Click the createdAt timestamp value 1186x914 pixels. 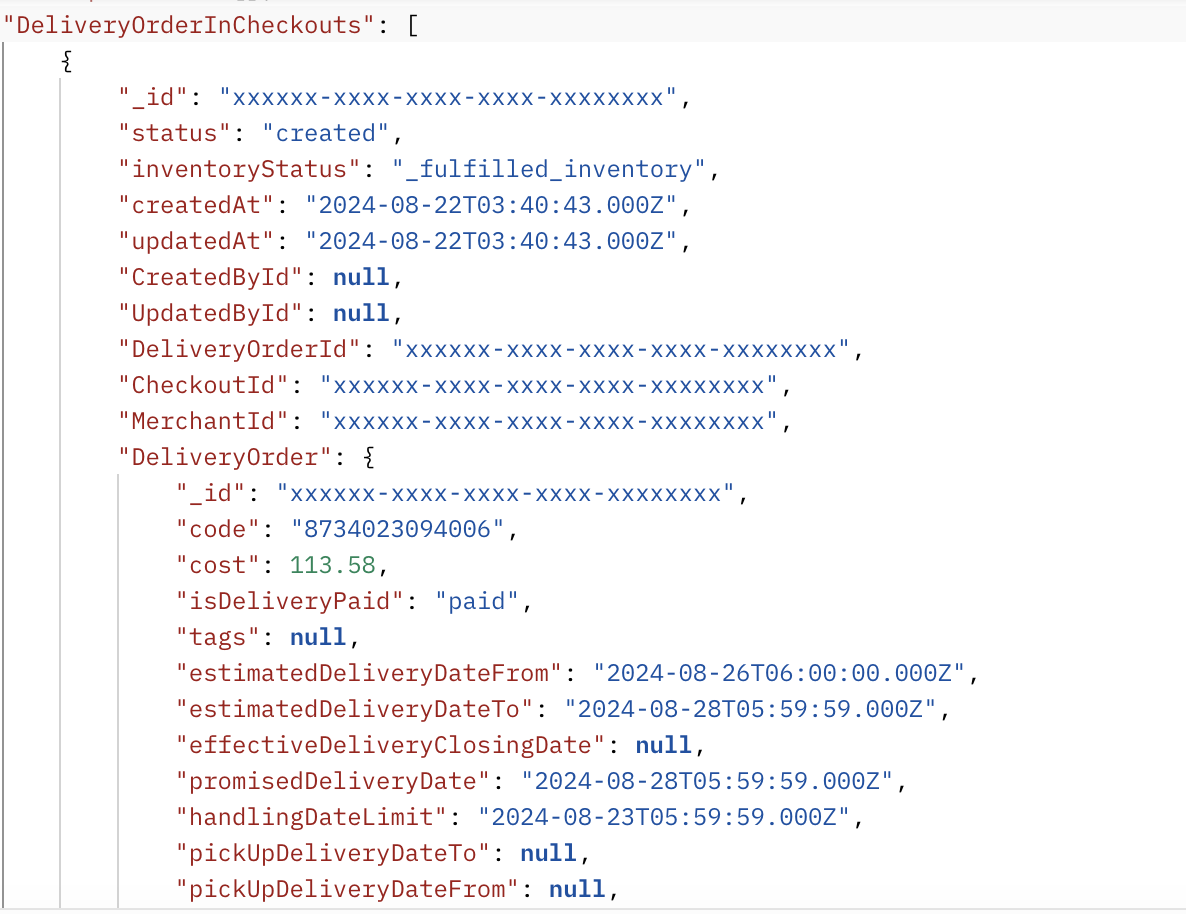(491, 205)
